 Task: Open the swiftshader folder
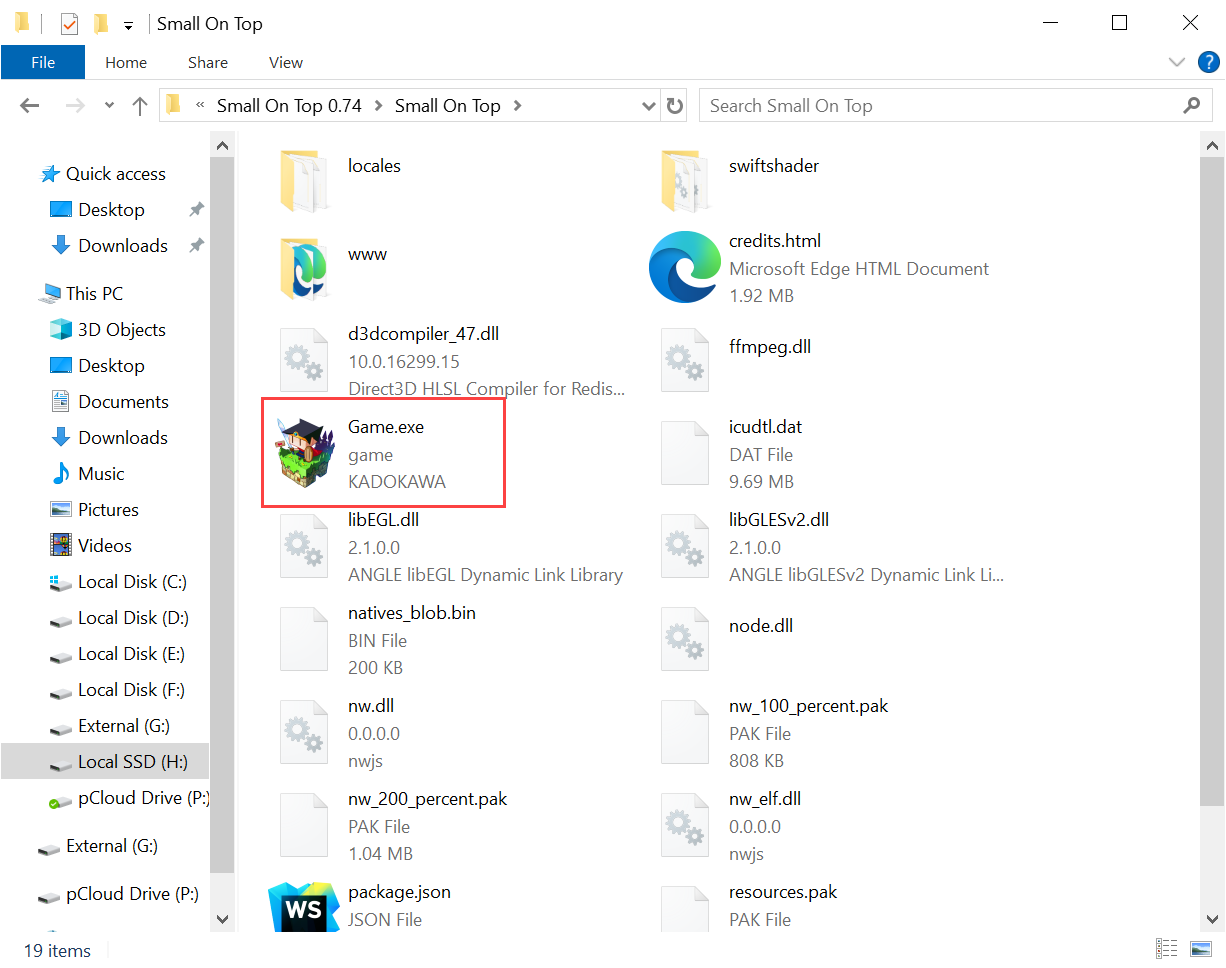click(684, 180)
